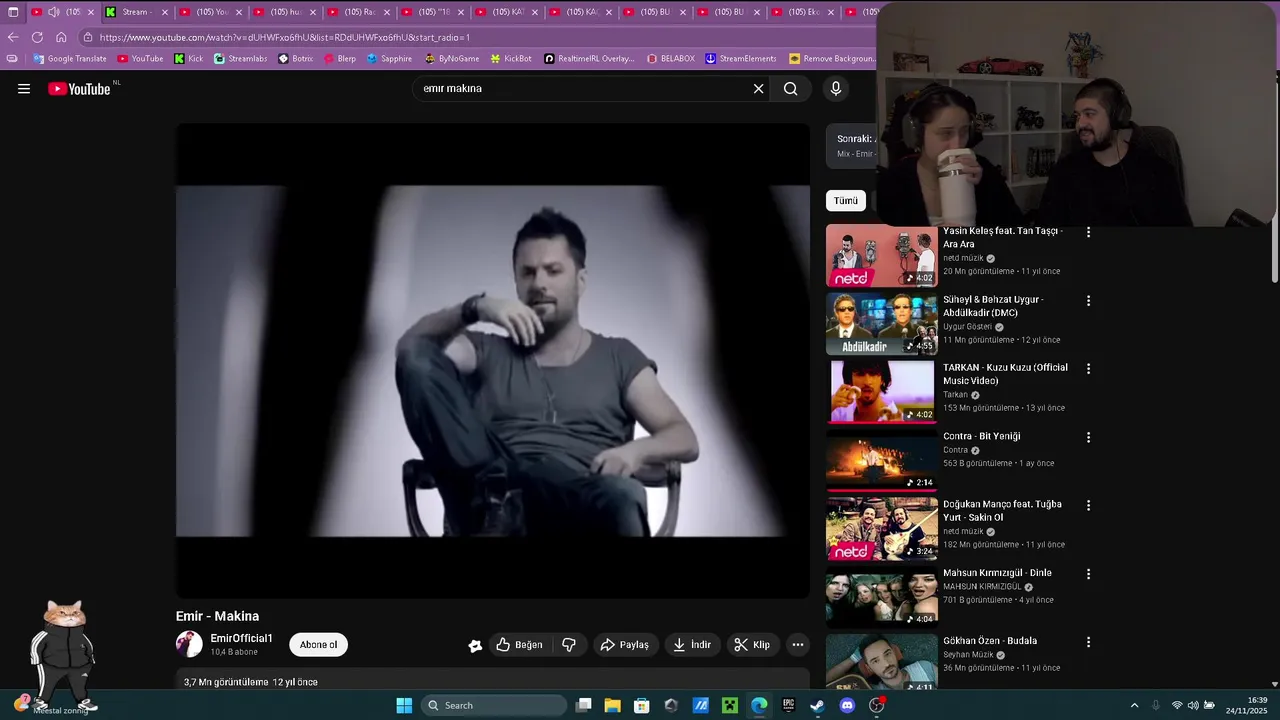Open options menu for Gökhan Özen Budala

point(1088,642)
